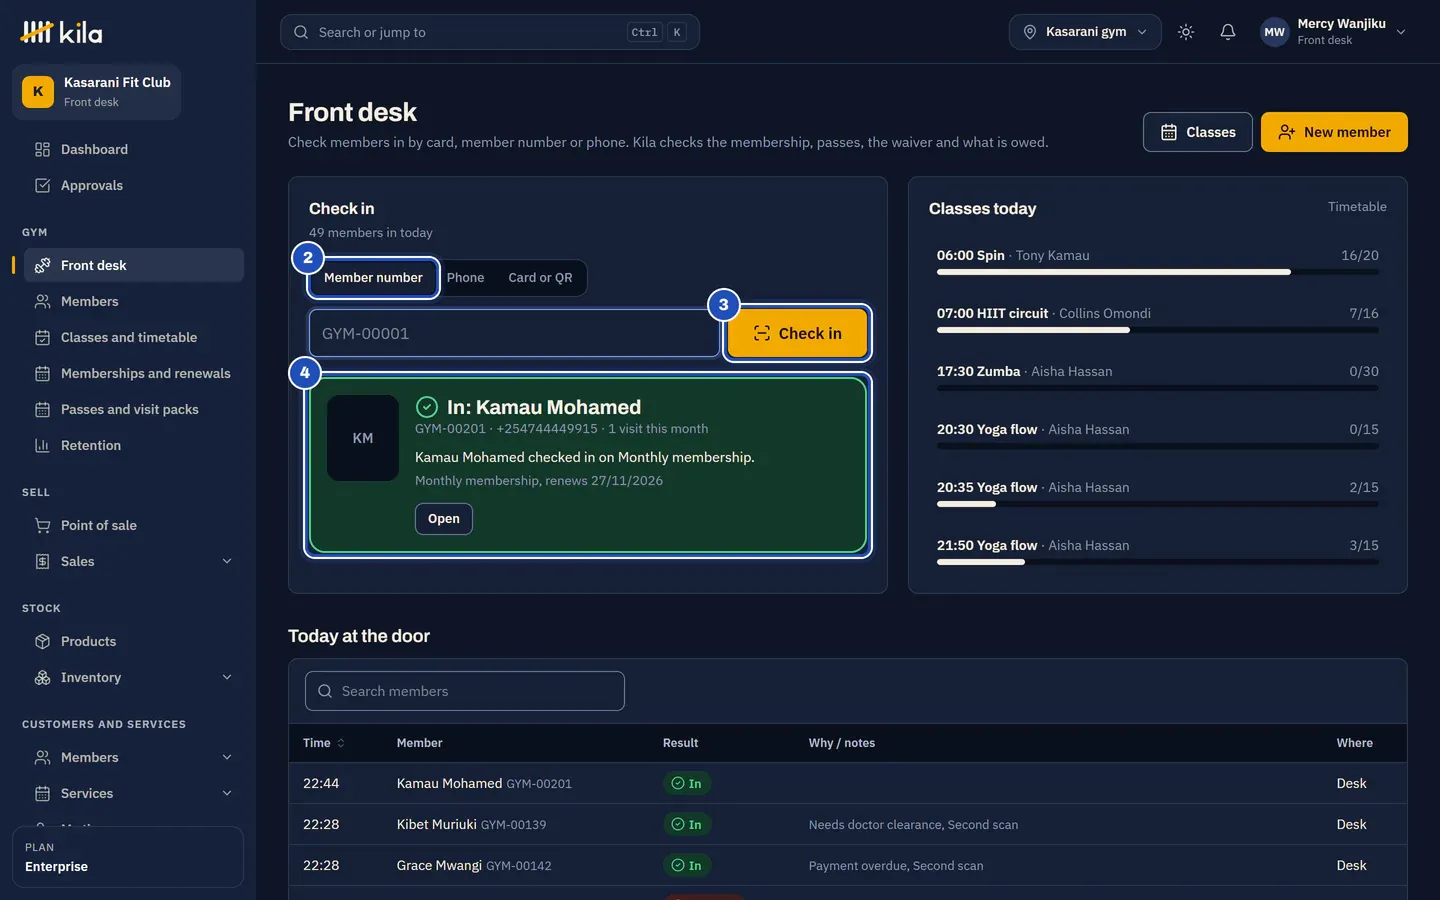Open the Retention page
The height and width of the screenshot is (900, 1440).
tap(134, 445)
